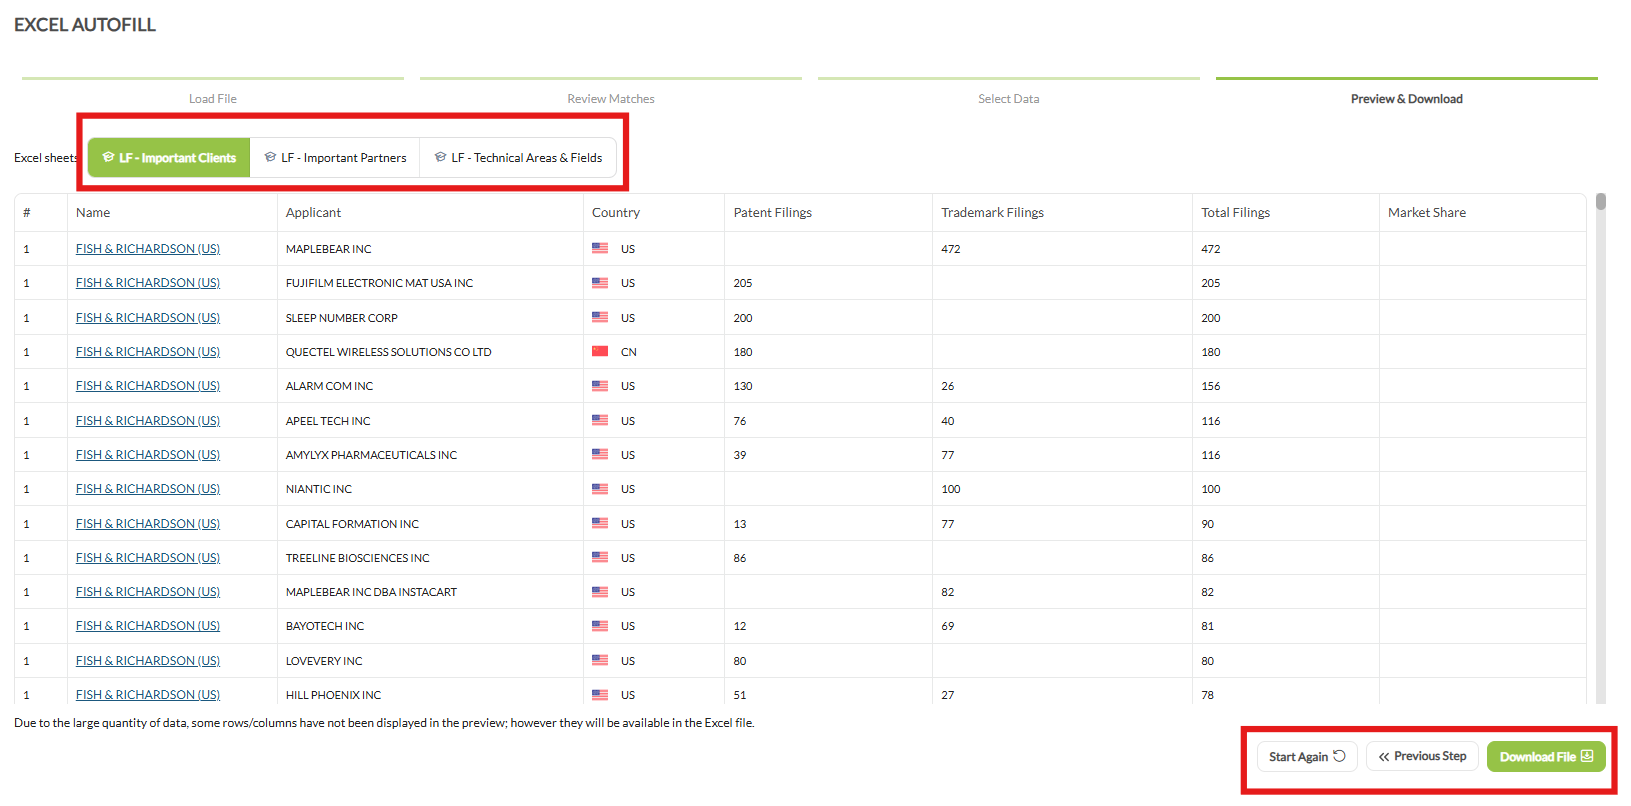
Task: Open Fish & Richardson link in SLEEP NUMBER CORP row
Action: click(x=148, y=318)
